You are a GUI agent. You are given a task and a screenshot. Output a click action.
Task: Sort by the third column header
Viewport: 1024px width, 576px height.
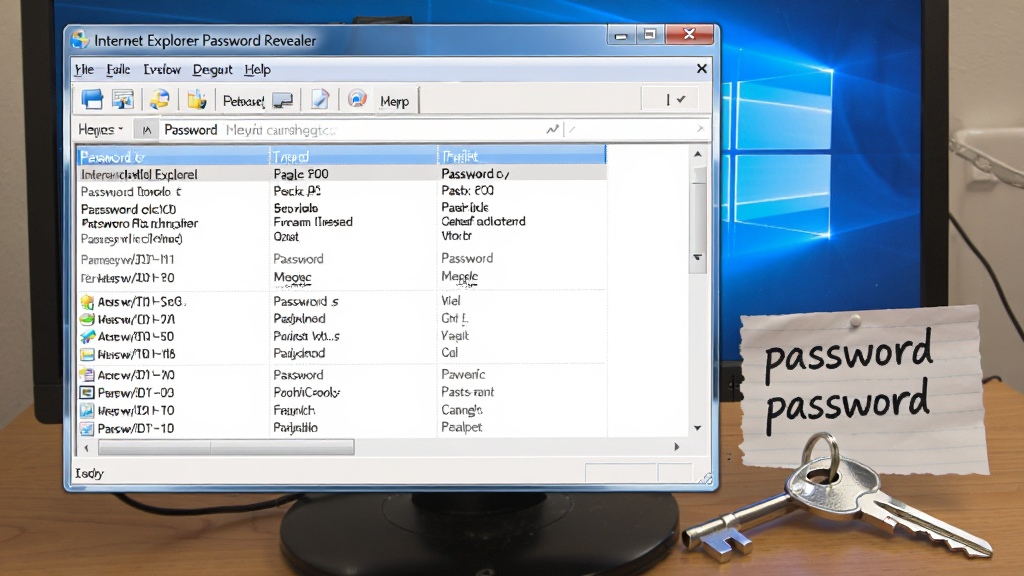522,156
